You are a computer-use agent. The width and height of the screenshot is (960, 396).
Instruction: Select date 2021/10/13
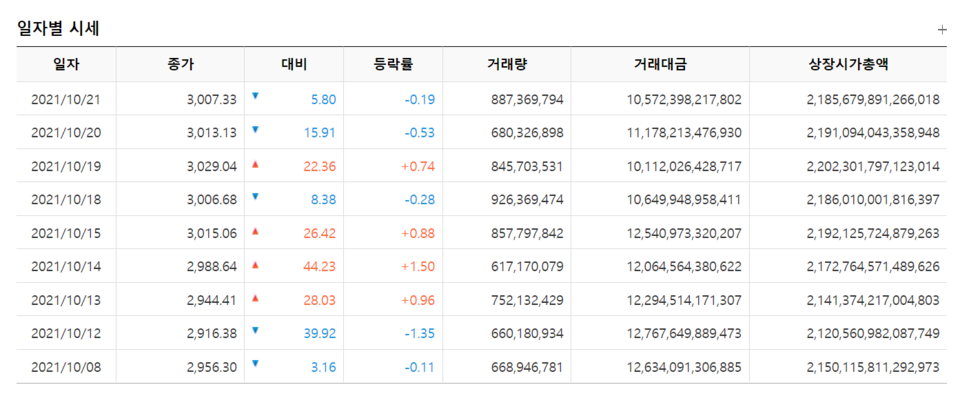pyautogui.click(x=66, y=300)
